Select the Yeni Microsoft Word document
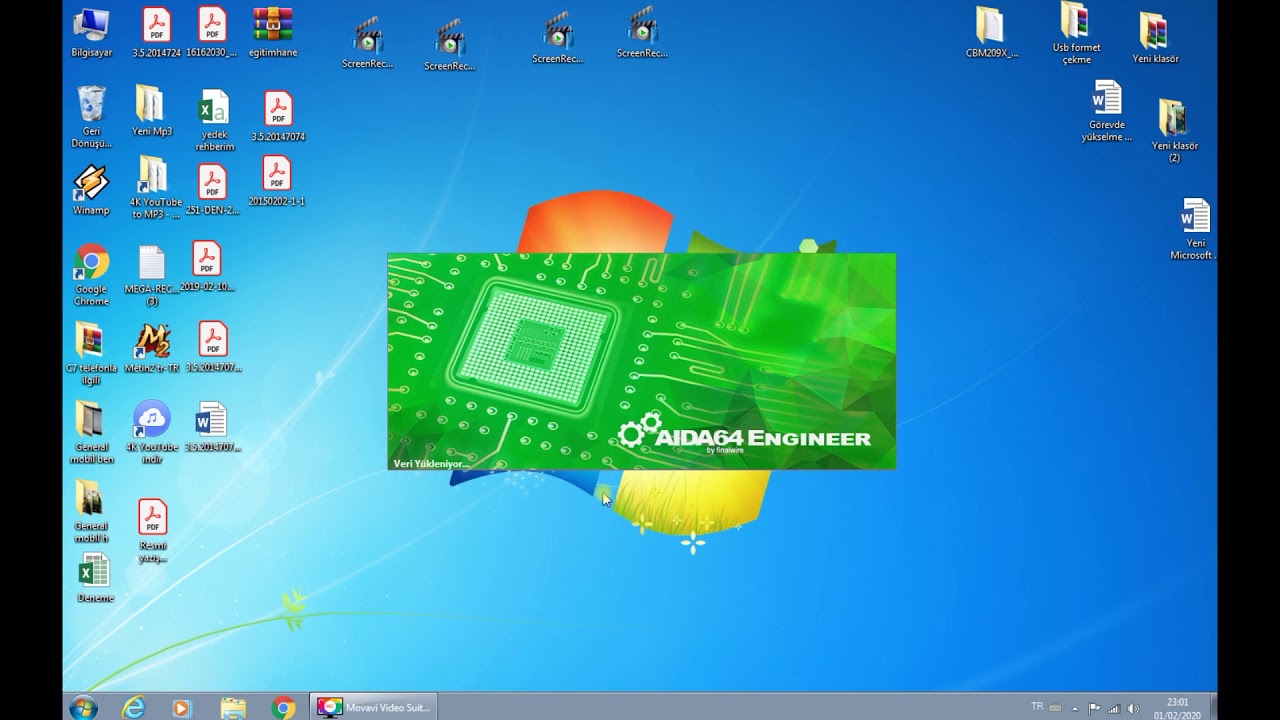Image resolution: width=1280 pixels, height=720 pixels. click(x=1195, y=230)
